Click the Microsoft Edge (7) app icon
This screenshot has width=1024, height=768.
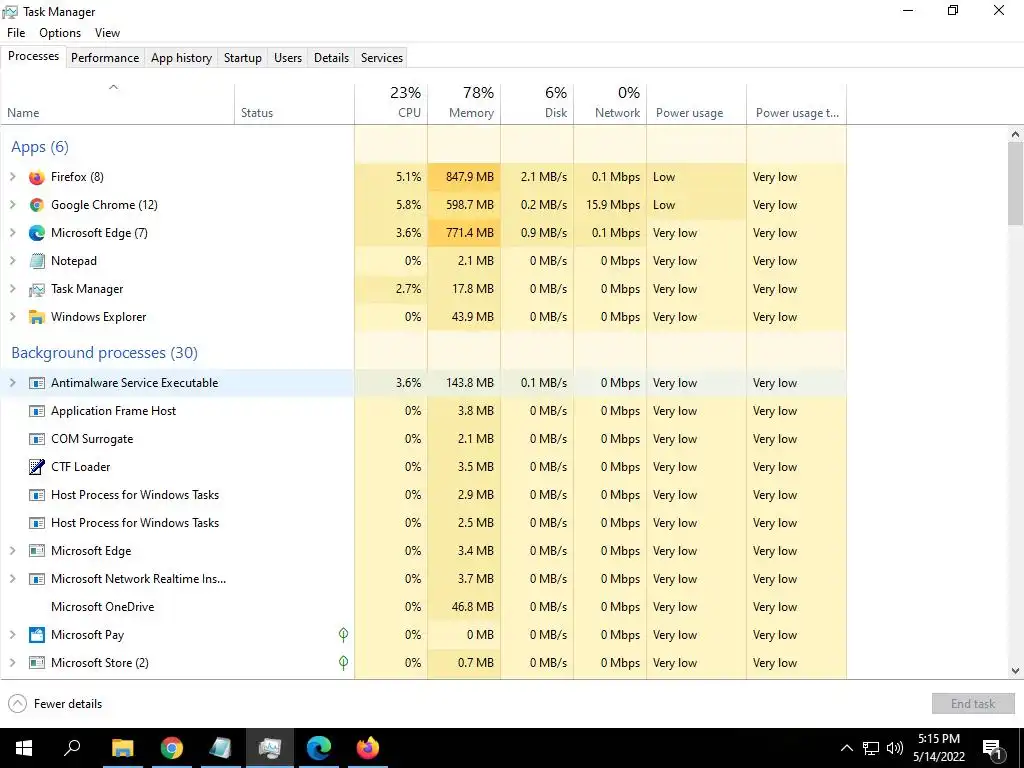[37, 233]
